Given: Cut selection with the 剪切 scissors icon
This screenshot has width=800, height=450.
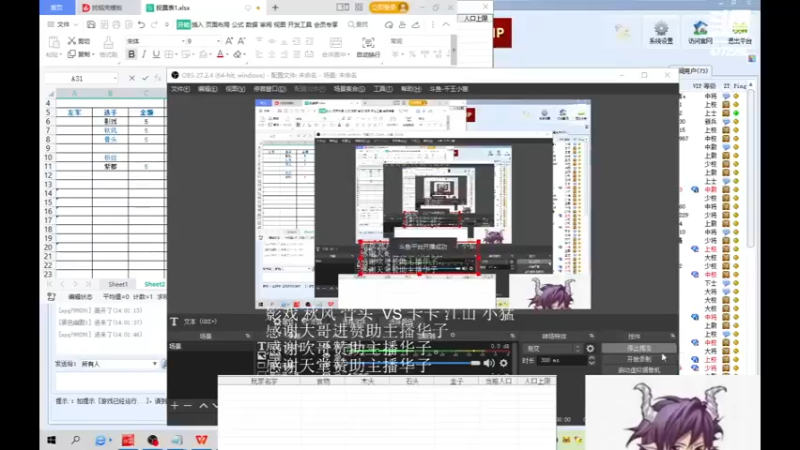Looking at the screenshot, I should point(79,41).
